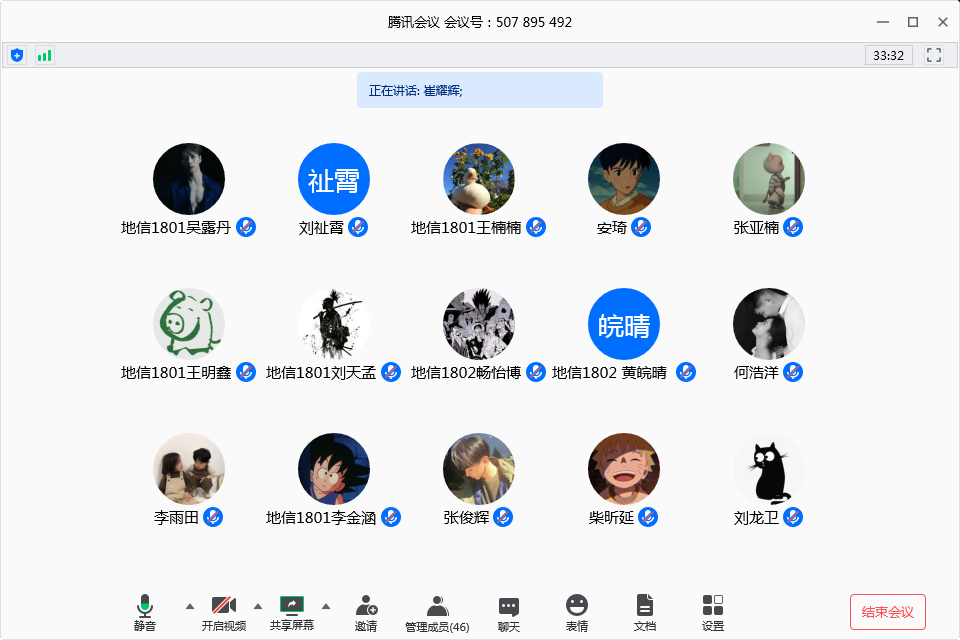Image resolution: width=960 pixels, height=640 pixels.
Task: Click muted mic icon beside 刘龙卫
Action: [793, 517]
